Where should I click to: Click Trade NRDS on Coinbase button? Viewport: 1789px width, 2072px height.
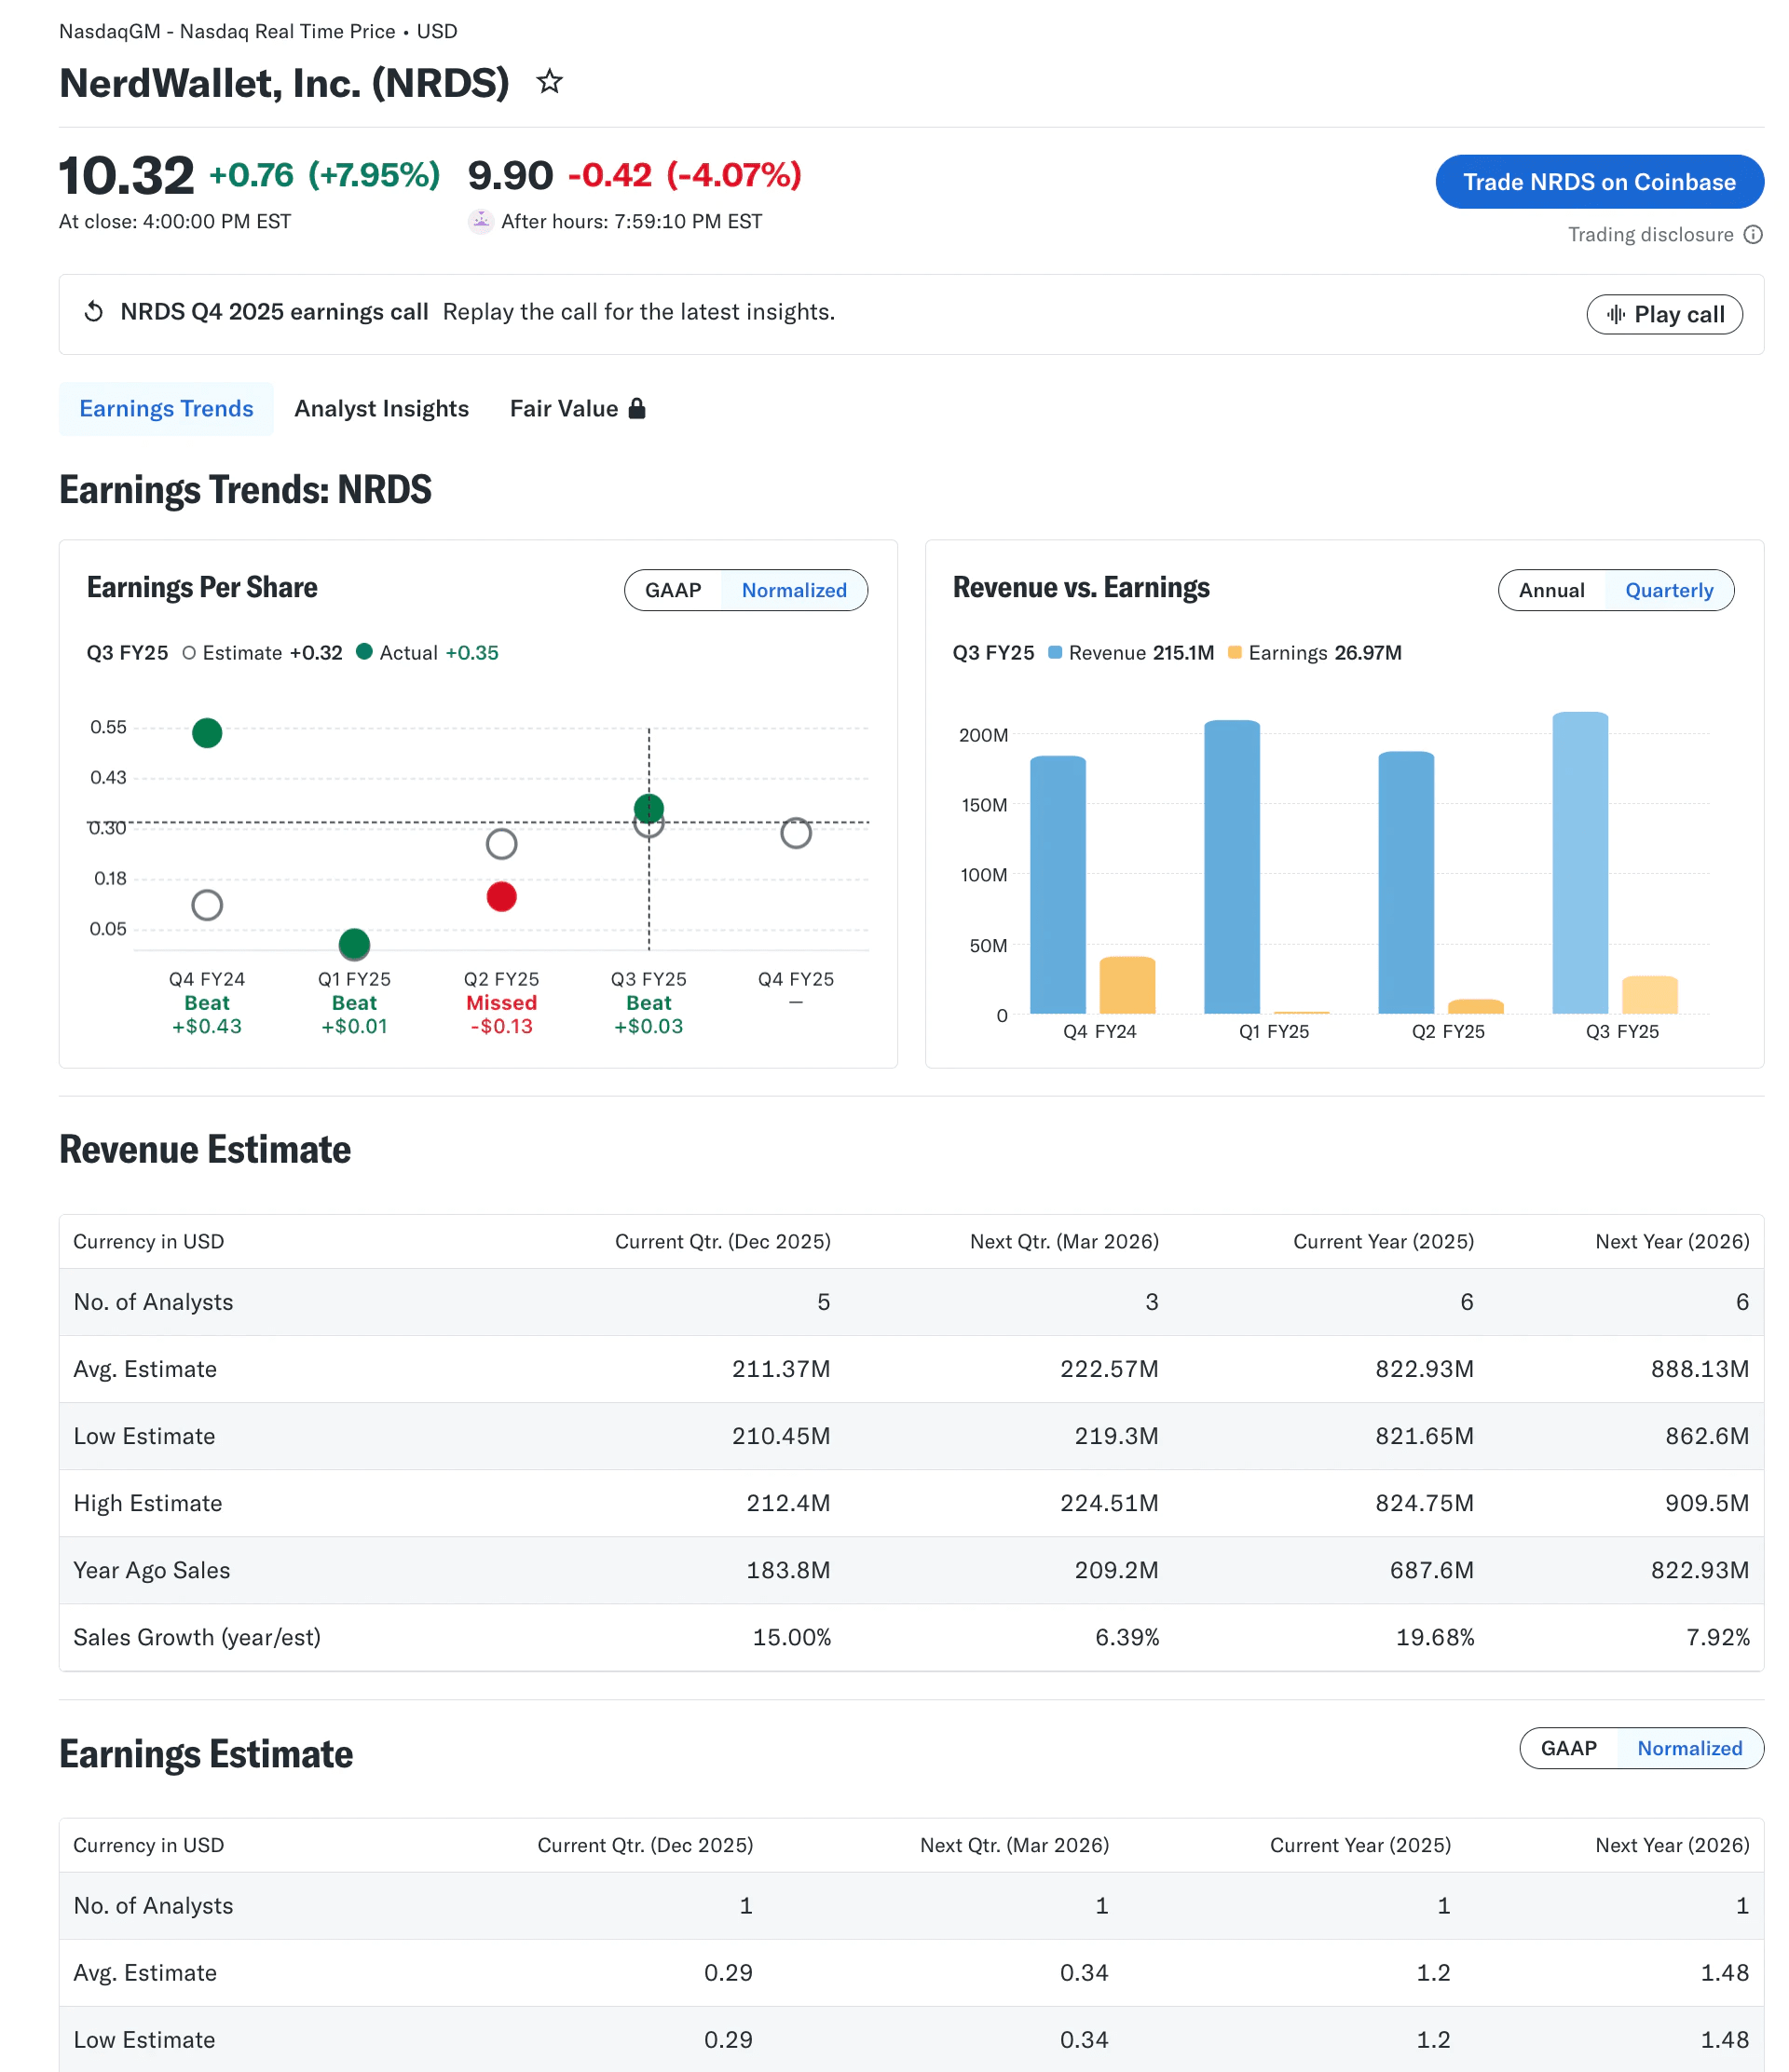(1598, 181)
